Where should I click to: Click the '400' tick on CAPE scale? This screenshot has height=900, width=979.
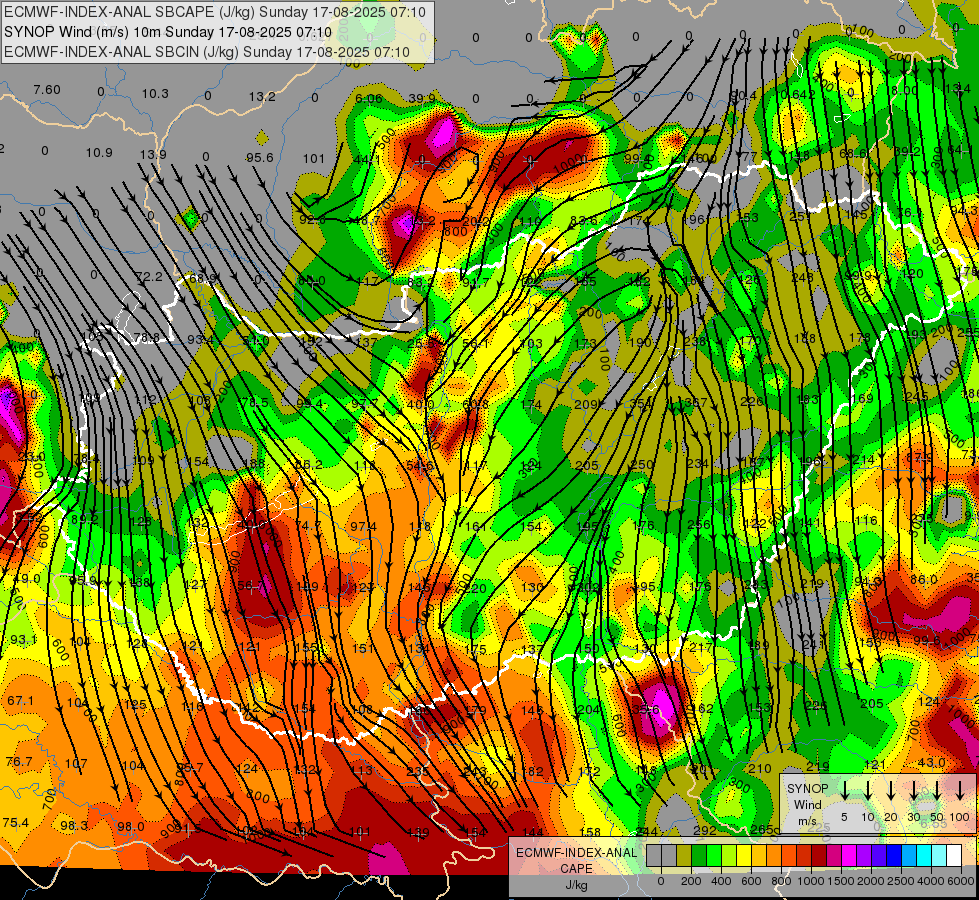pyautogui.click(x=721, y=881)
